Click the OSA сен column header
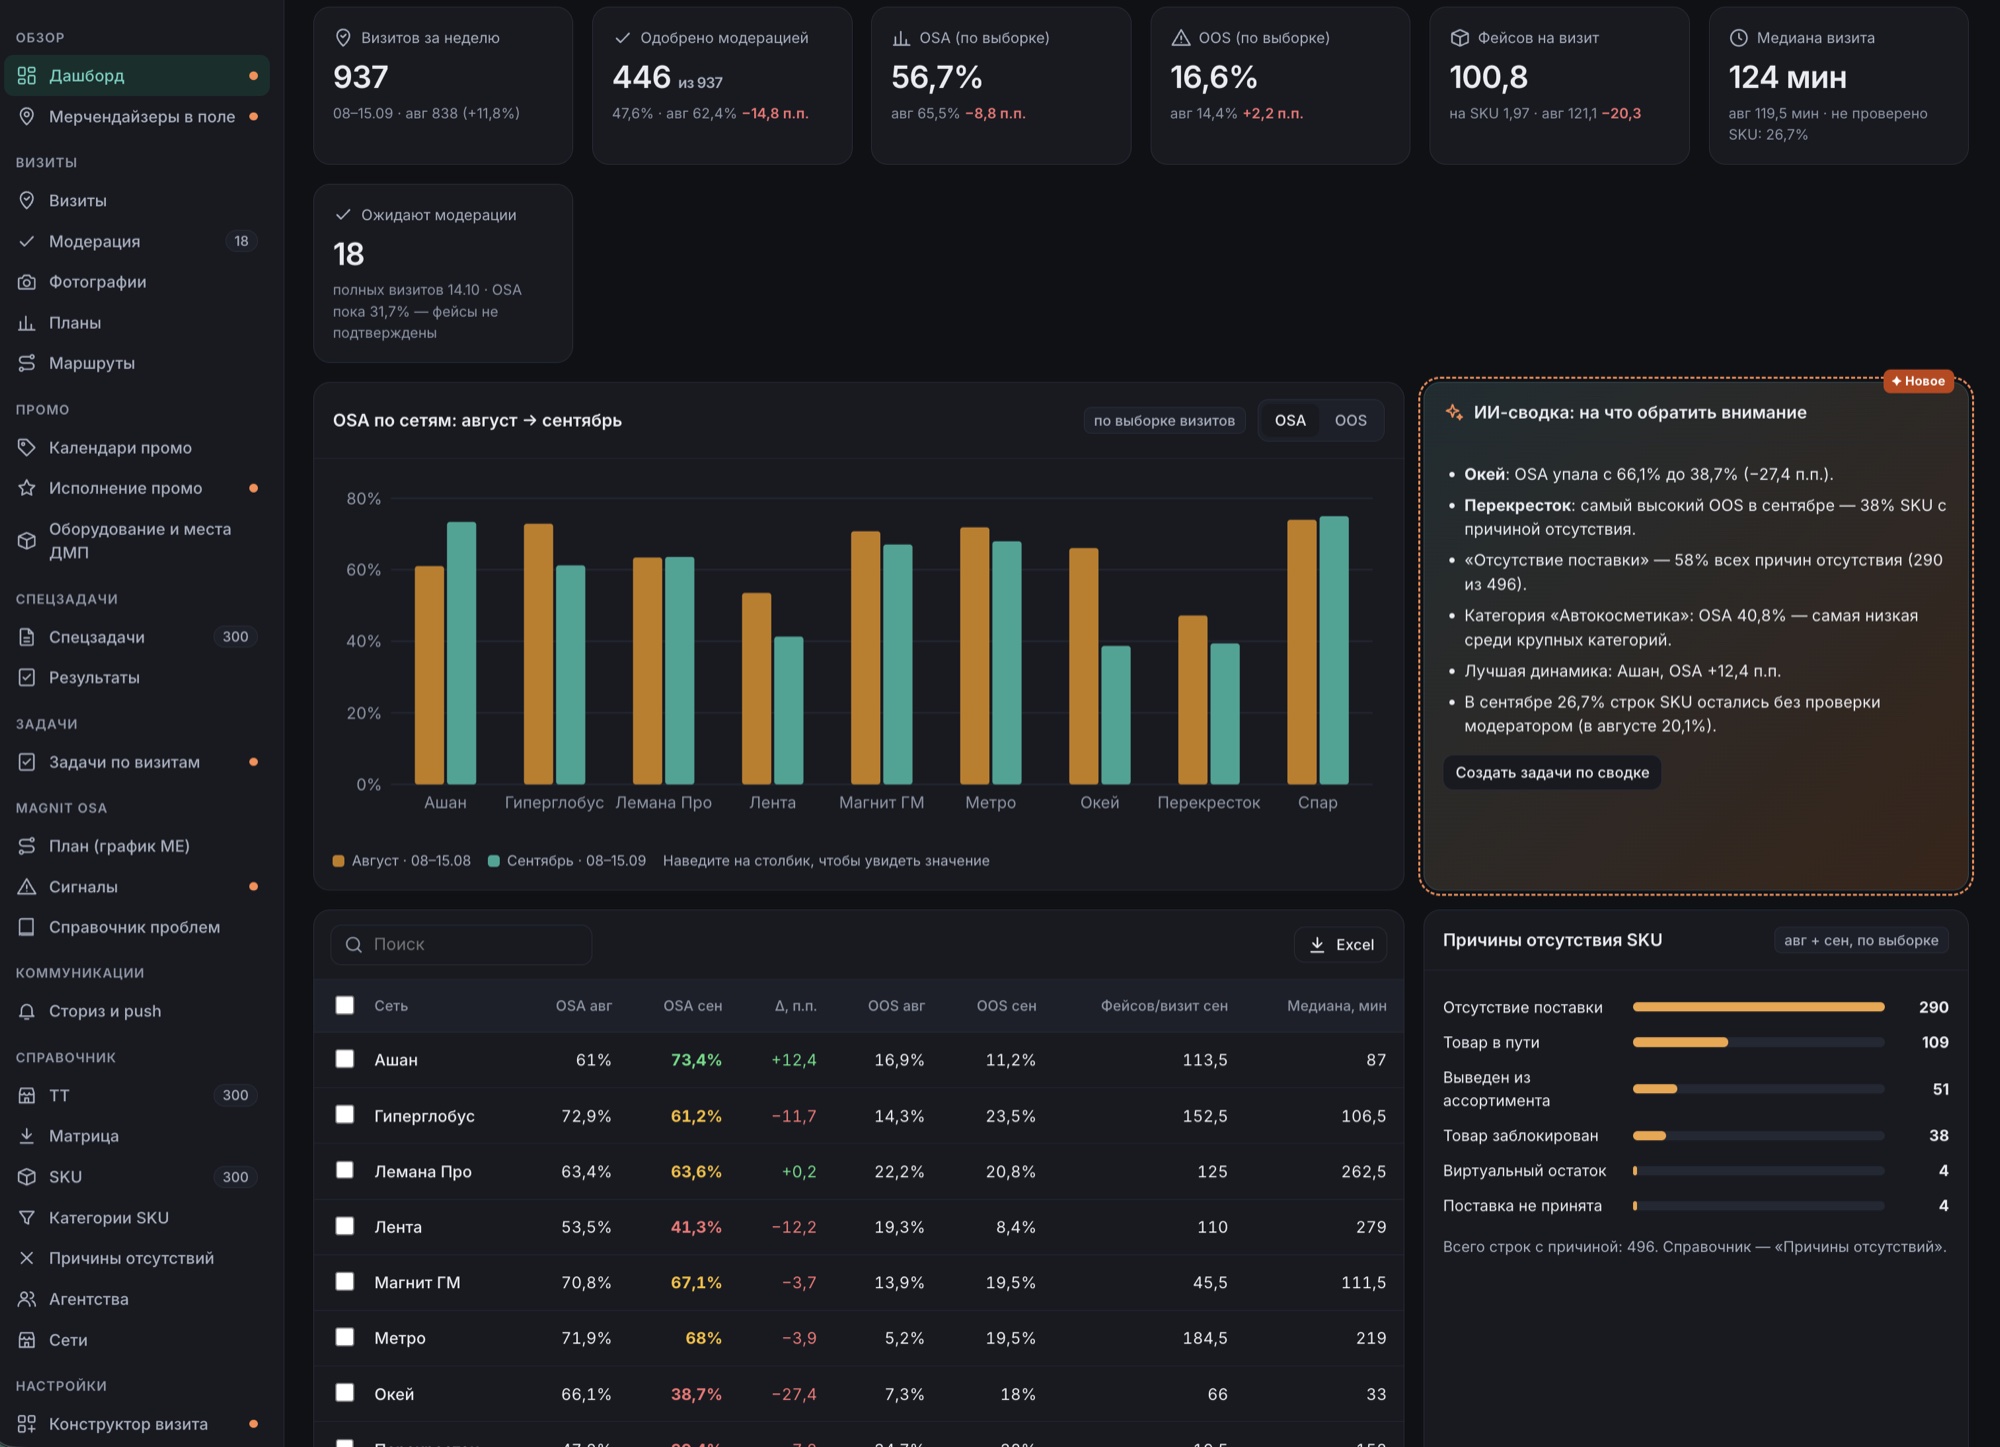Screen dimensions: 2000x1447 692,1006
